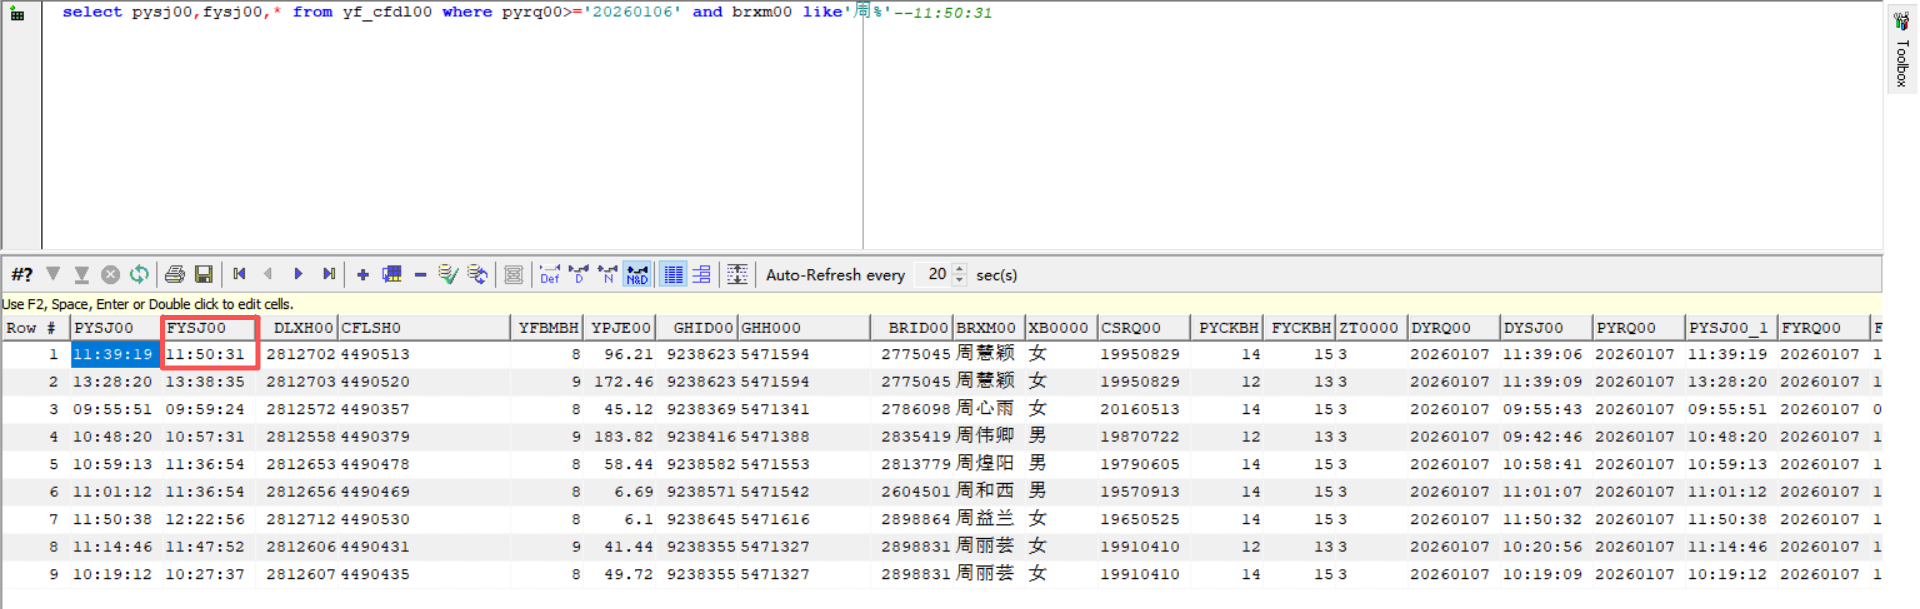The height and width of the screenshot is (609, 1920).
Task: Click the revert changes database icon
Action: 478,274
